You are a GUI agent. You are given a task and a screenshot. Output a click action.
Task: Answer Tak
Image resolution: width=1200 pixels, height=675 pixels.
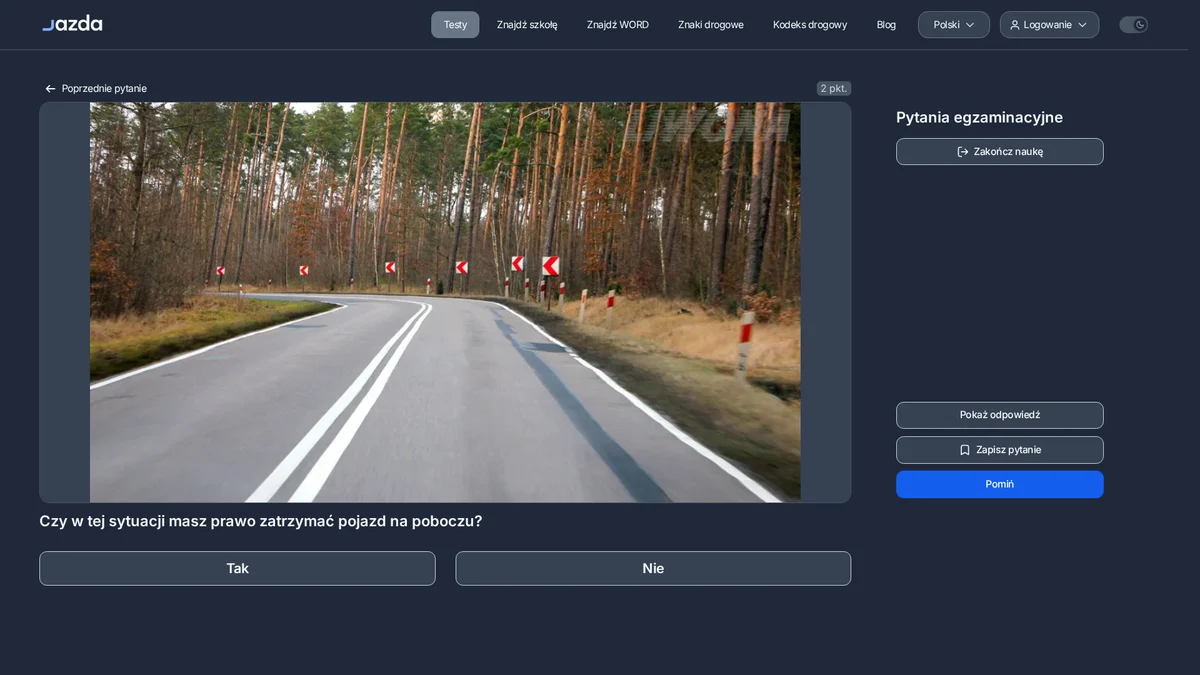click(237, 568)
